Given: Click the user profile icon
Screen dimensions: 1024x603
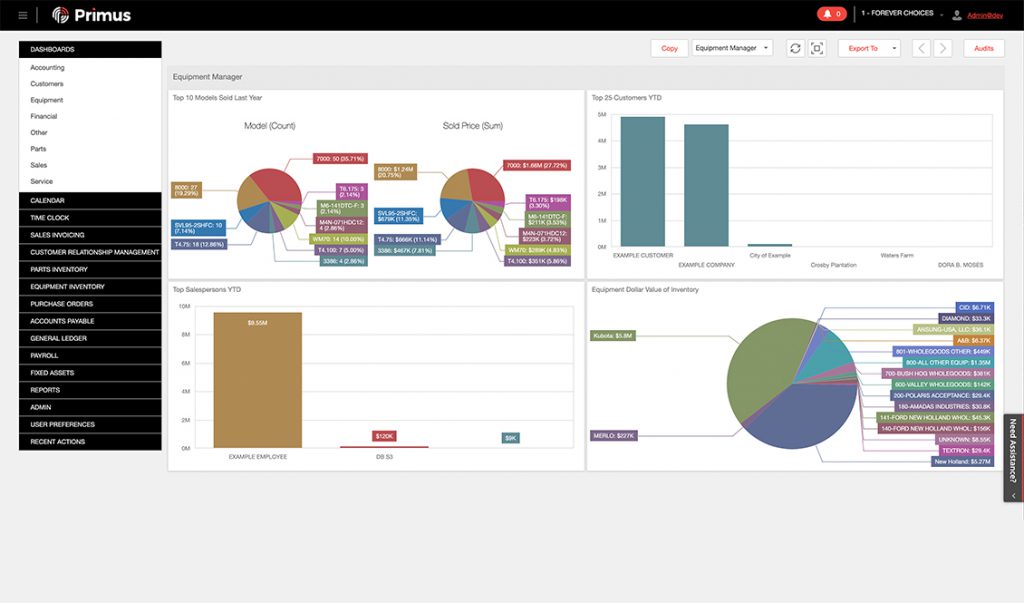Looking at the screenshot, I should tap(957, 15).
